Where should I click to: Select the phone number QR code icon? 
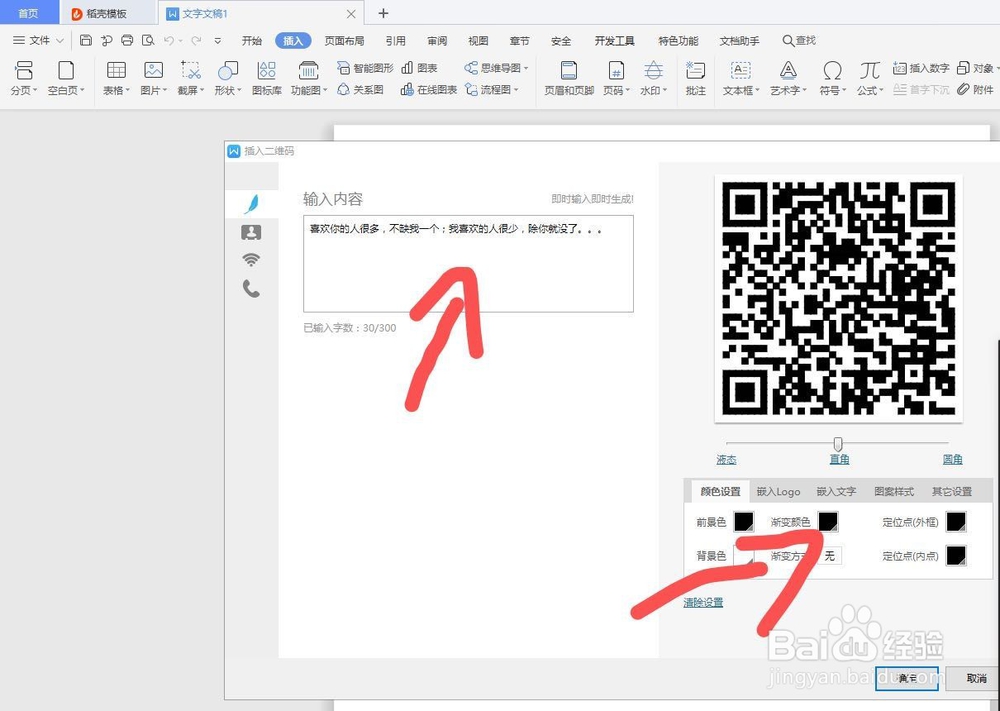click(x=251, y=289)
